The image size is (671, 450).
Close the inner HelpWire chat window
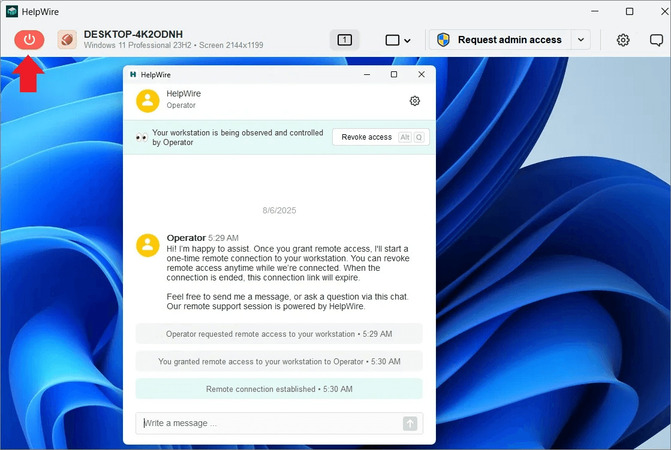click(x=421, y=74)
